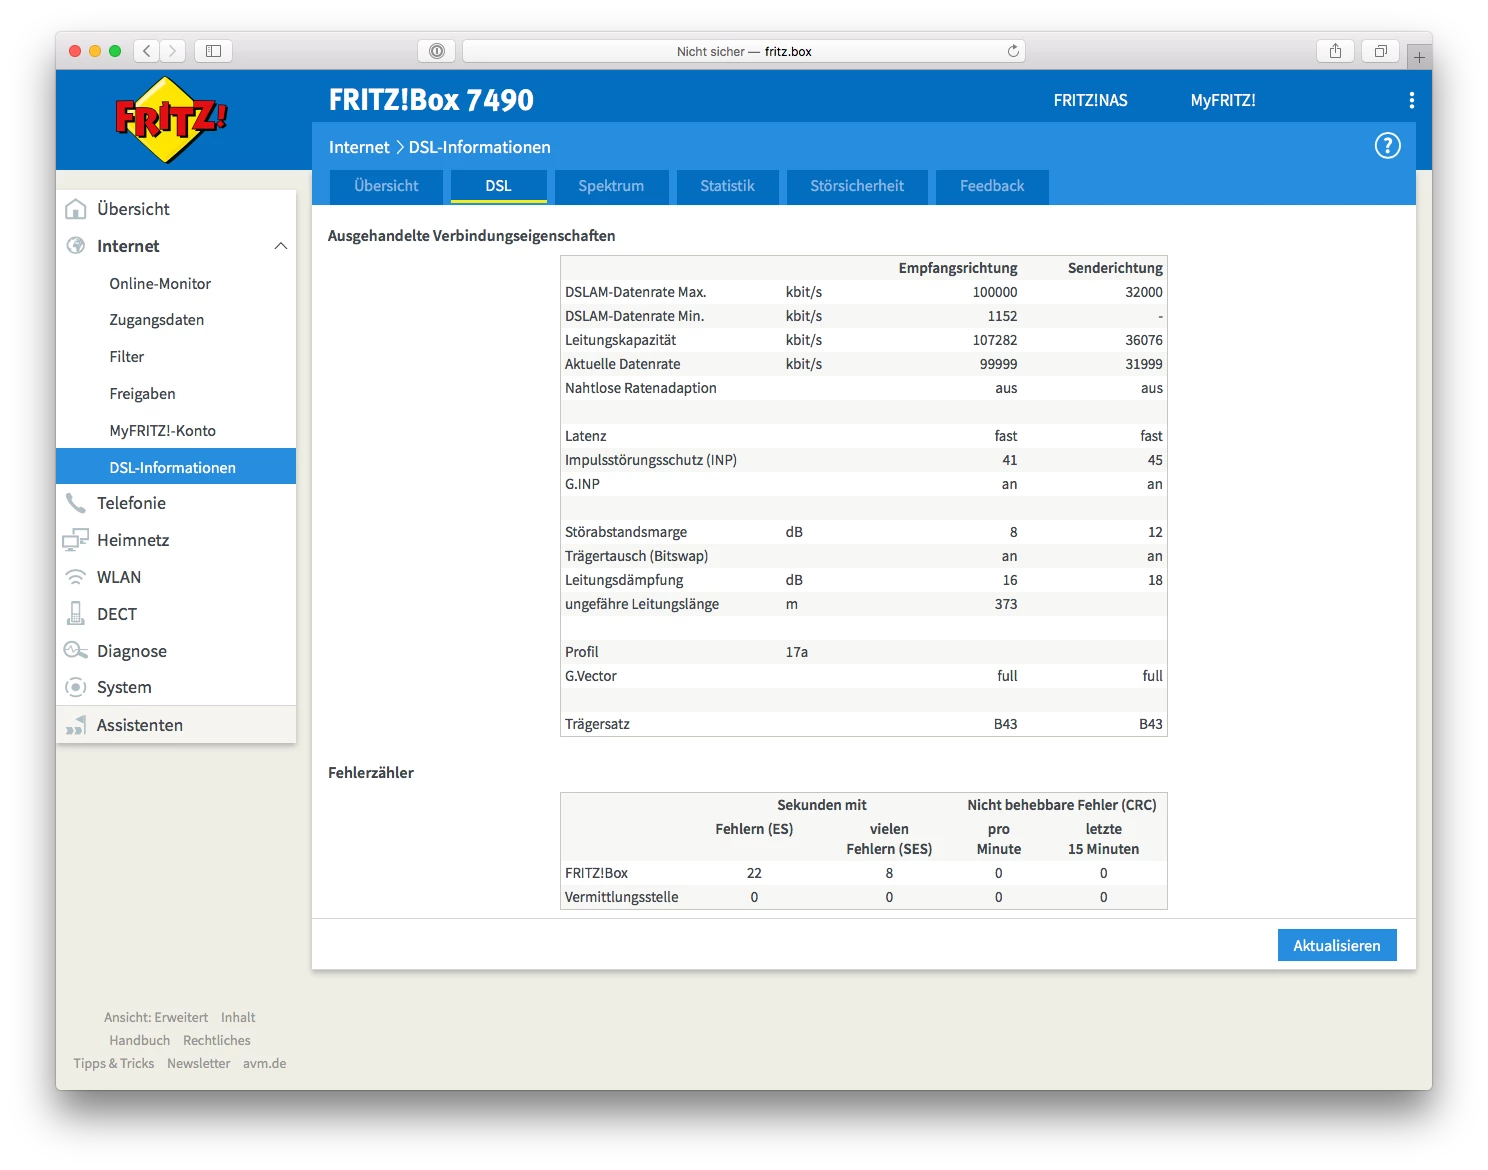Open a new Safari tab
The width and height of the screenshot is (1488, 1170).
[1419, 57]
